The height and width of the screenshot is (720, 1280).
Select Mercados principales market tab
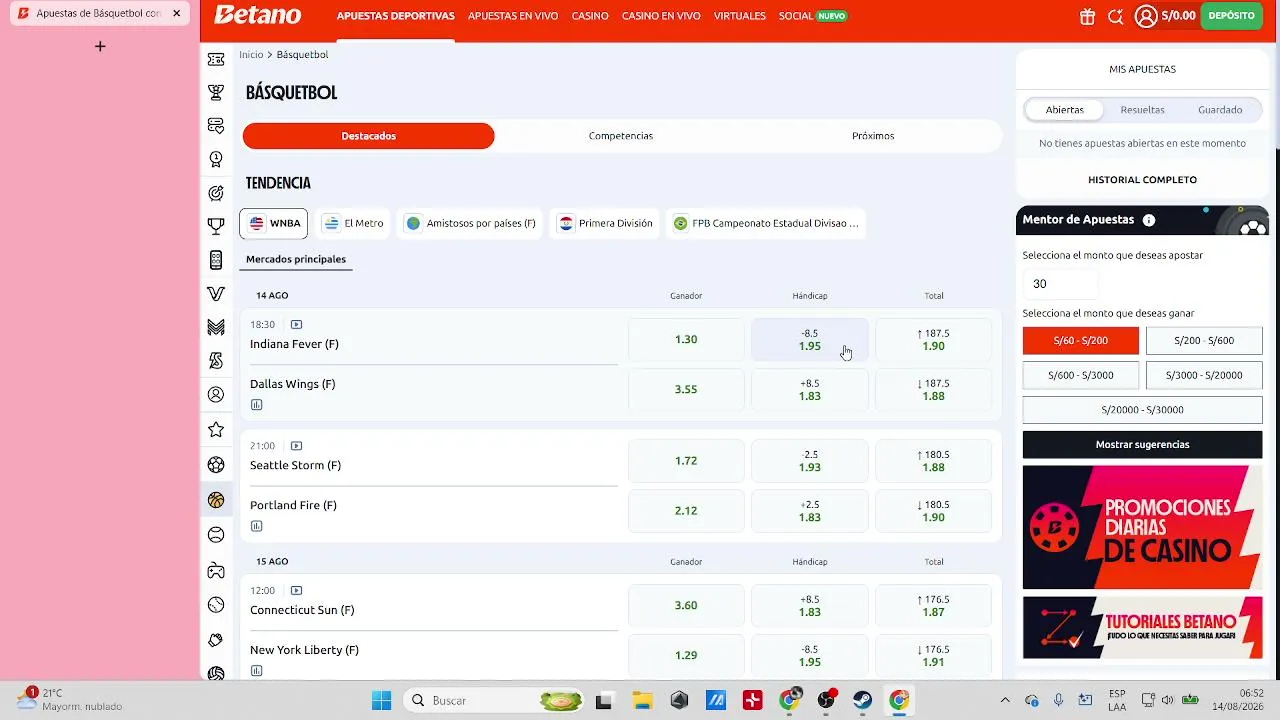pyautogui.click(x=296, y=260)
